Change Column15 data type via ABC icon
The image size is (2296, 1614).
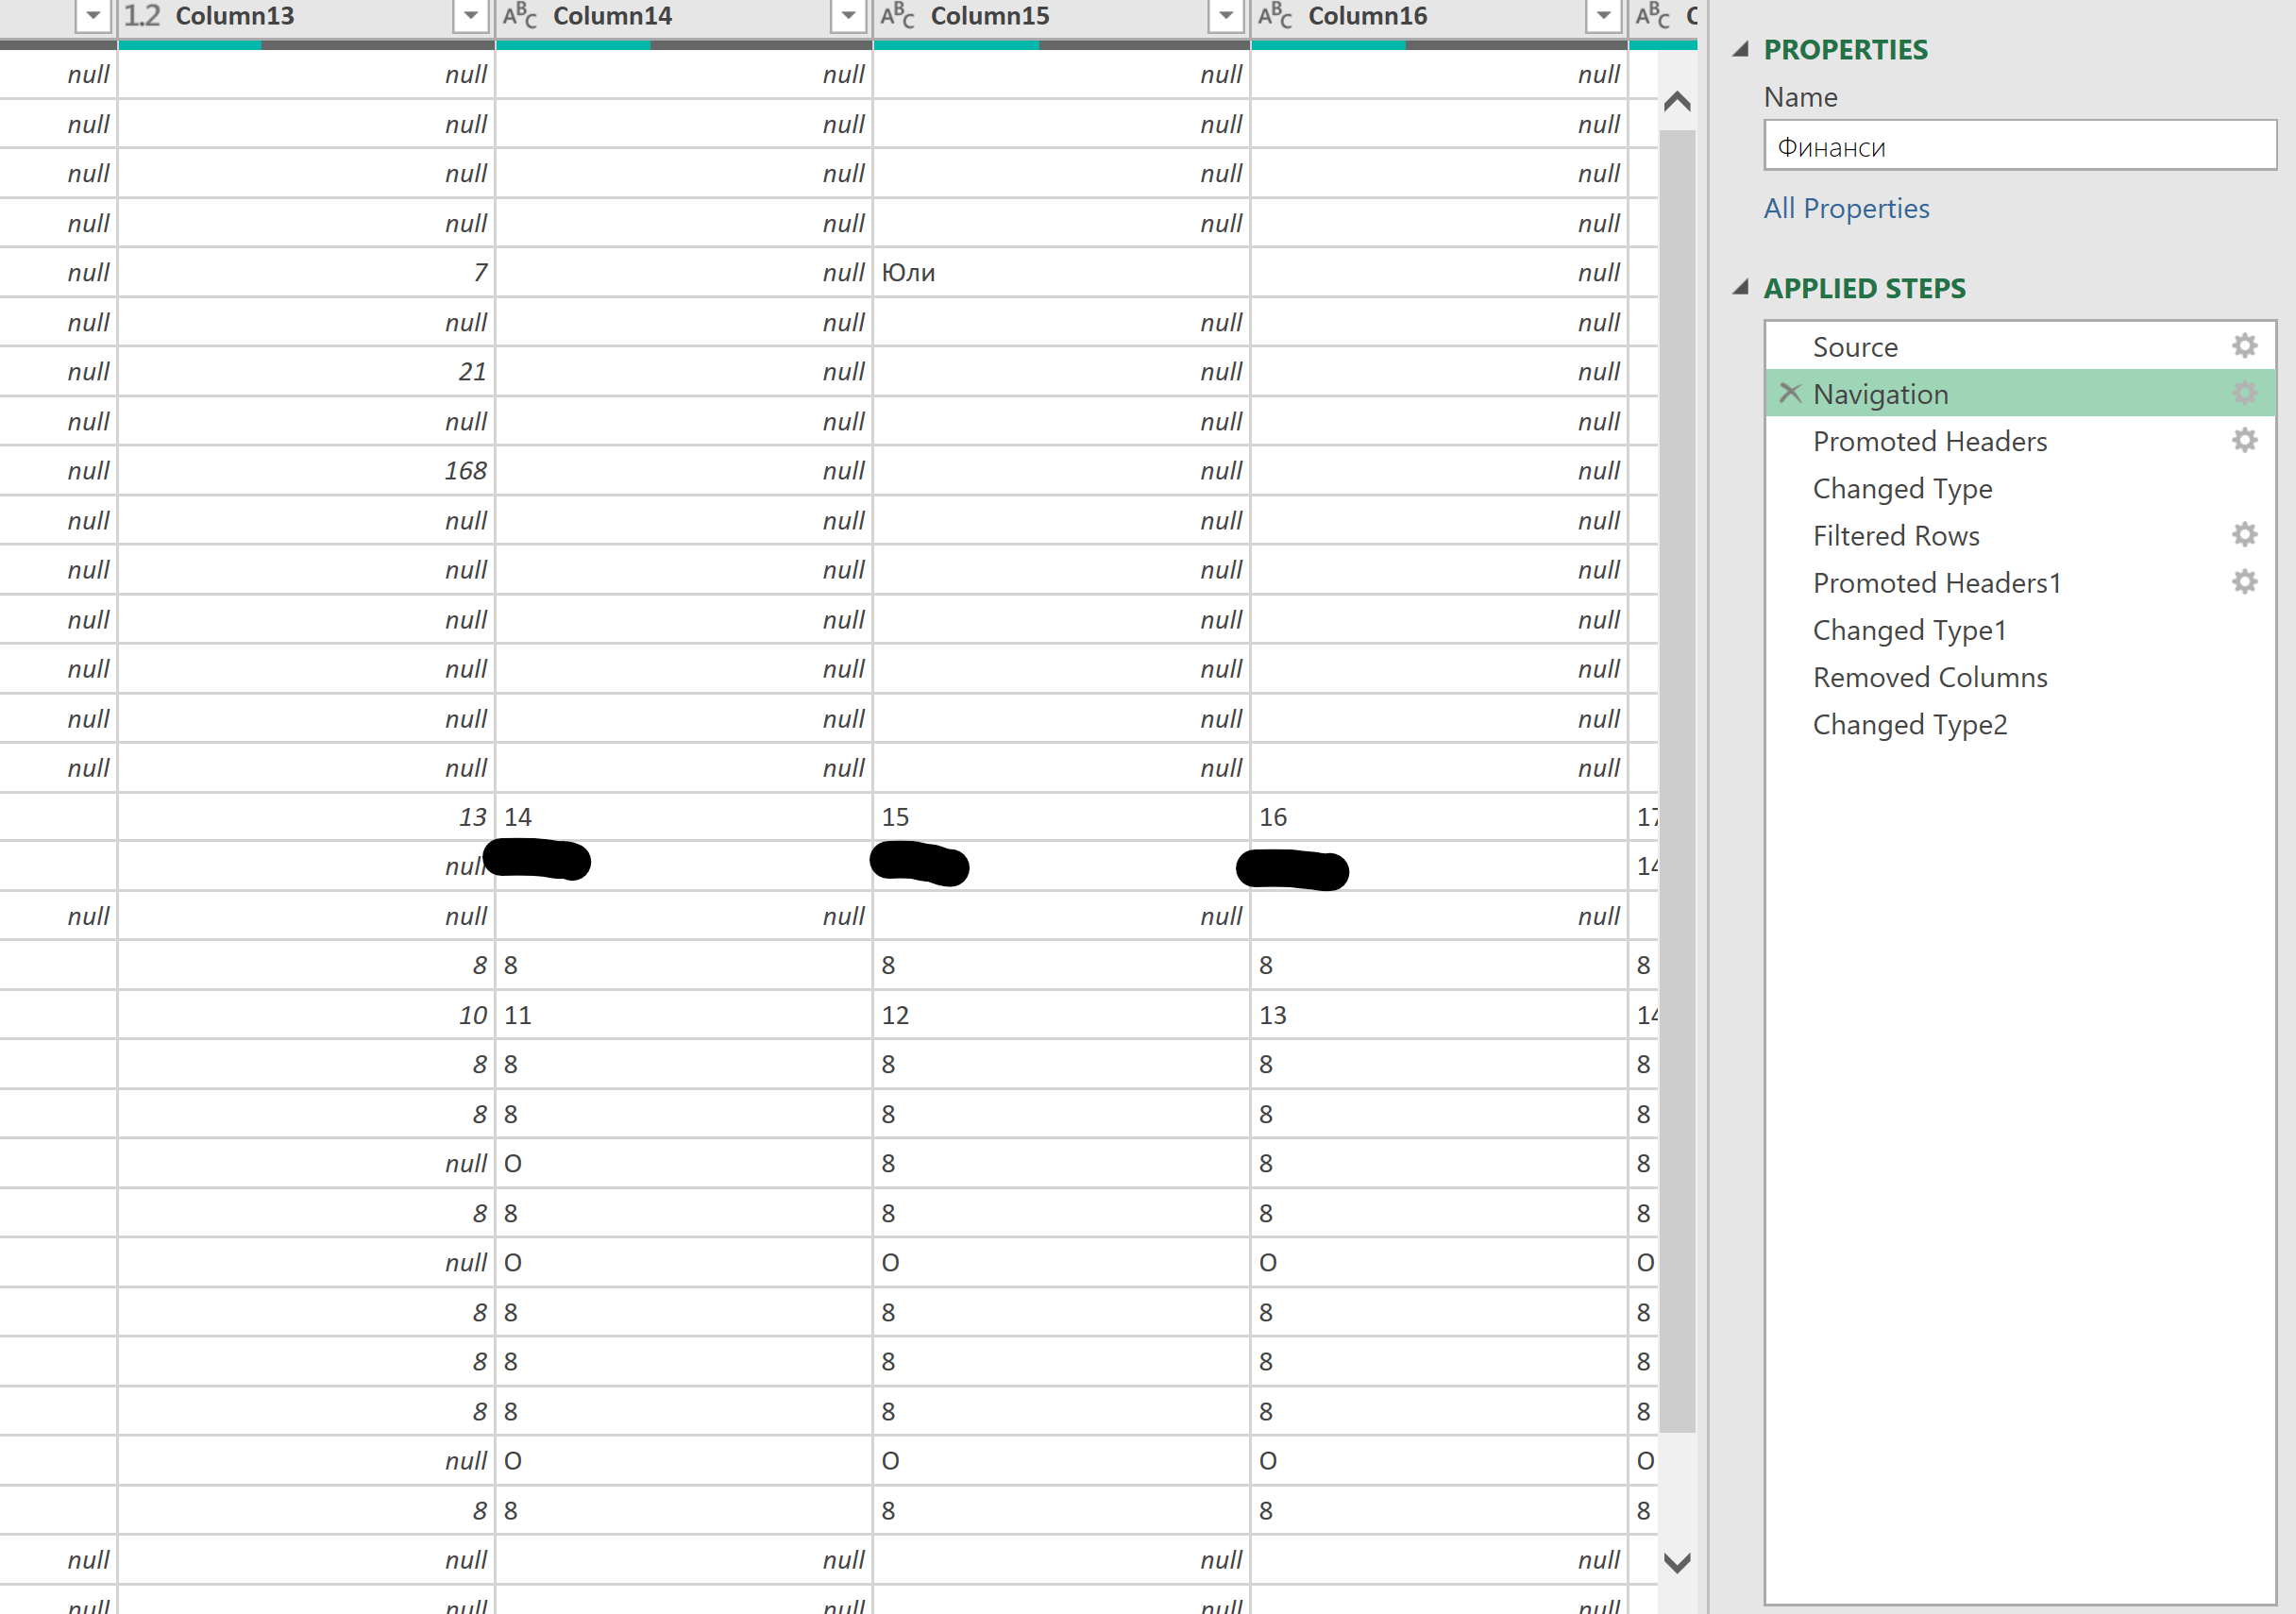click(897, 16)
